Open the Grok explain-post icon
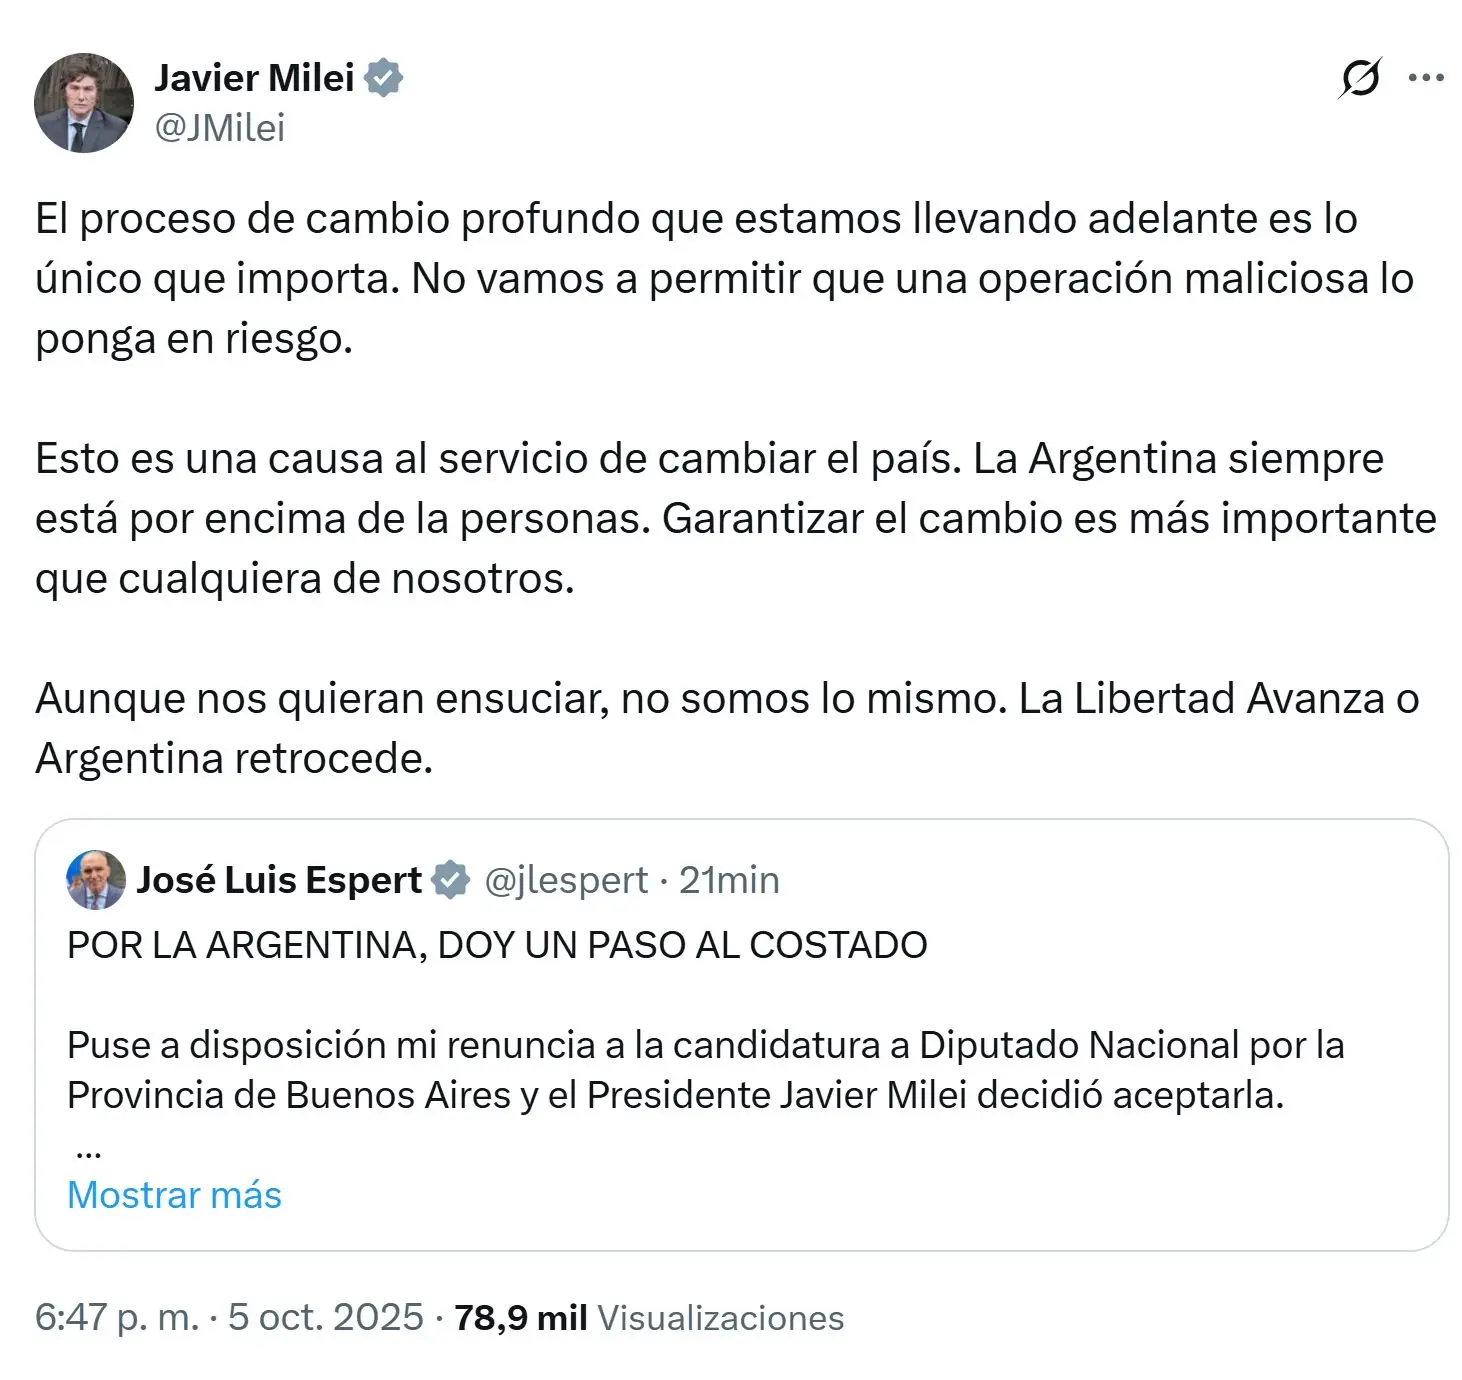 coord(1359,79)
